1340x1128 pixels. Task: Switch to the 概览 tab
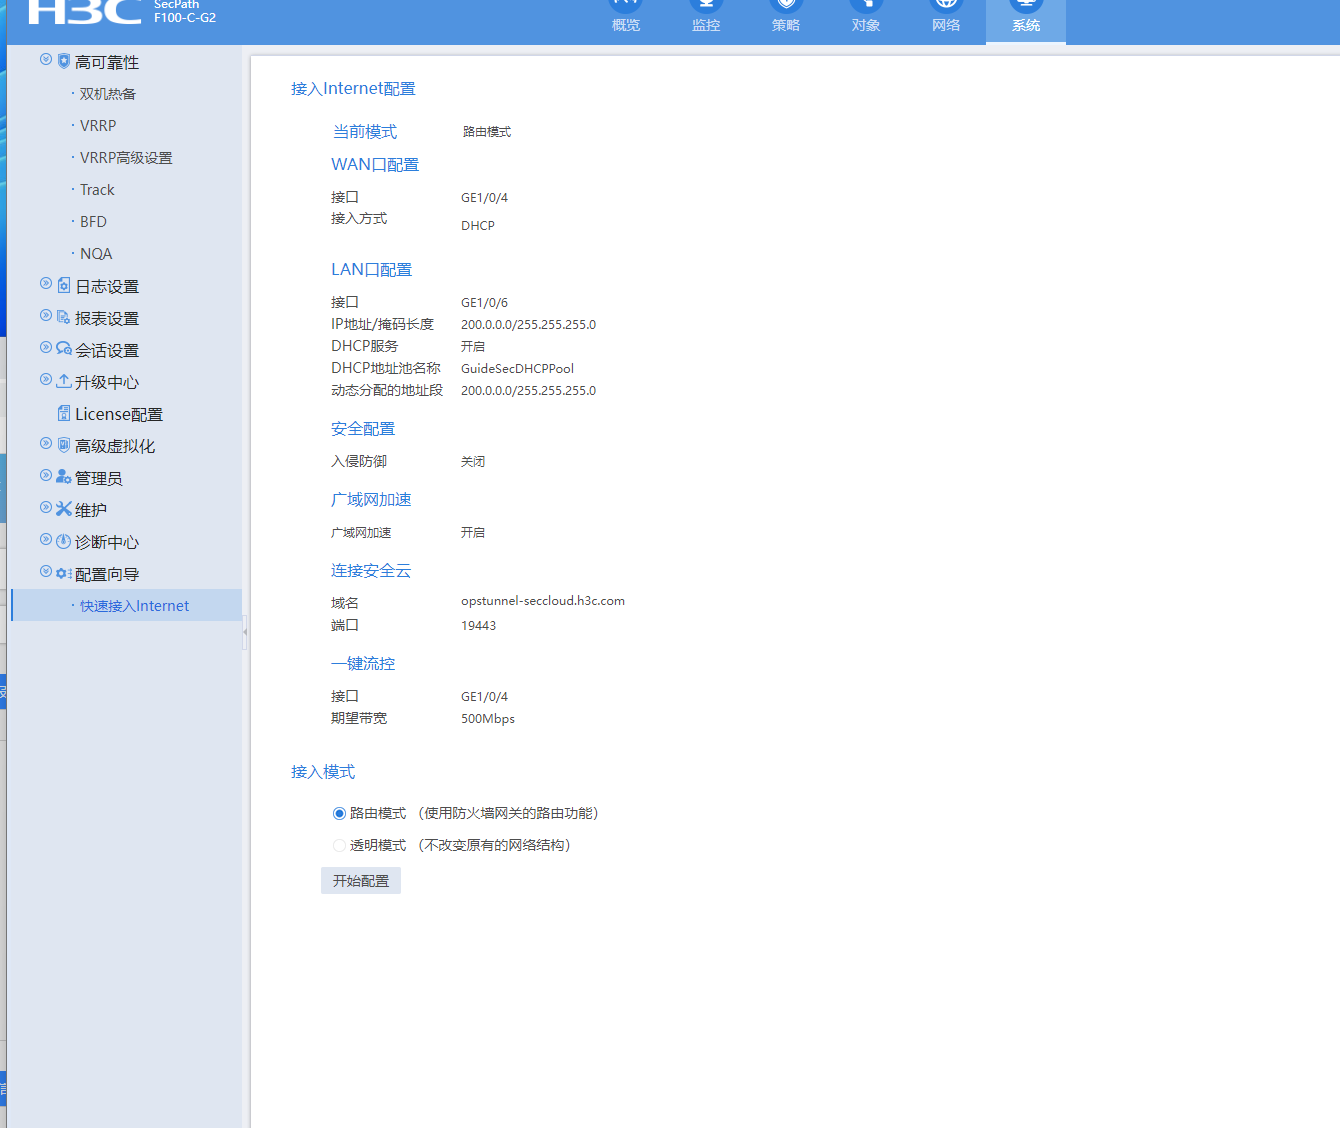pos(626,20)
